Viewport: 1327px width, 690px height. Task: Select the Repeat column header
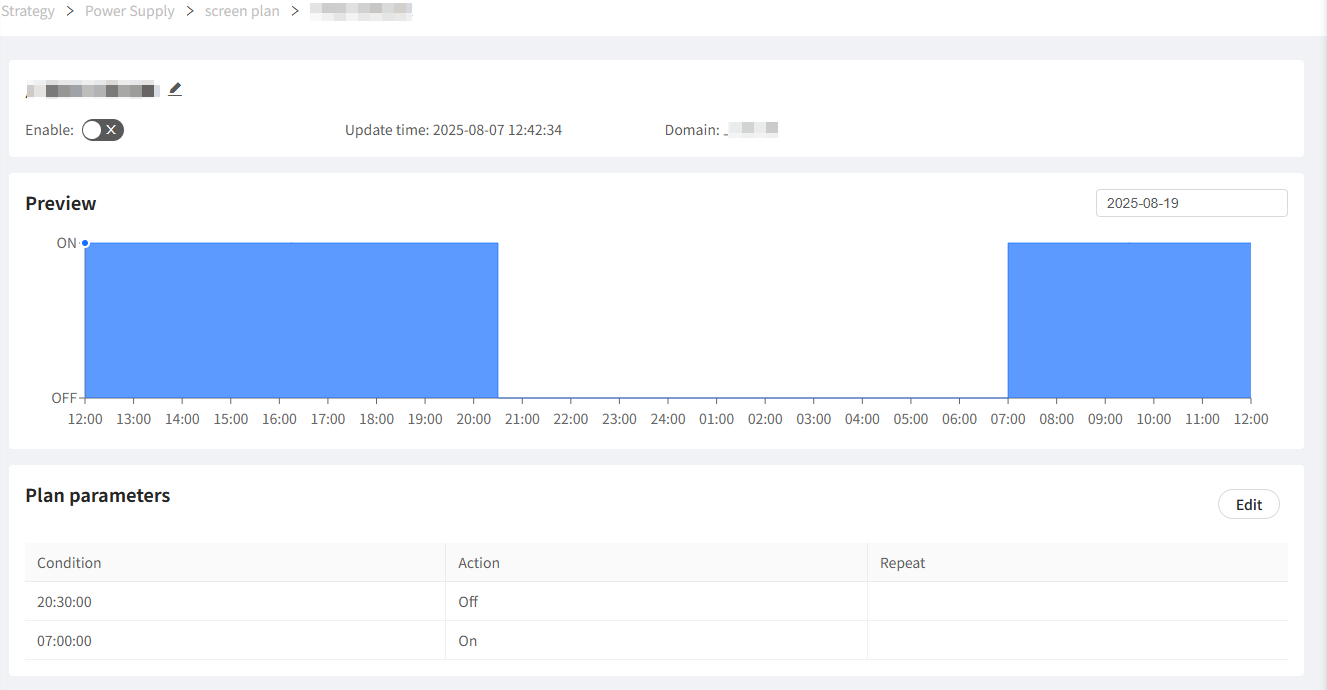[x=1078, y=563]
